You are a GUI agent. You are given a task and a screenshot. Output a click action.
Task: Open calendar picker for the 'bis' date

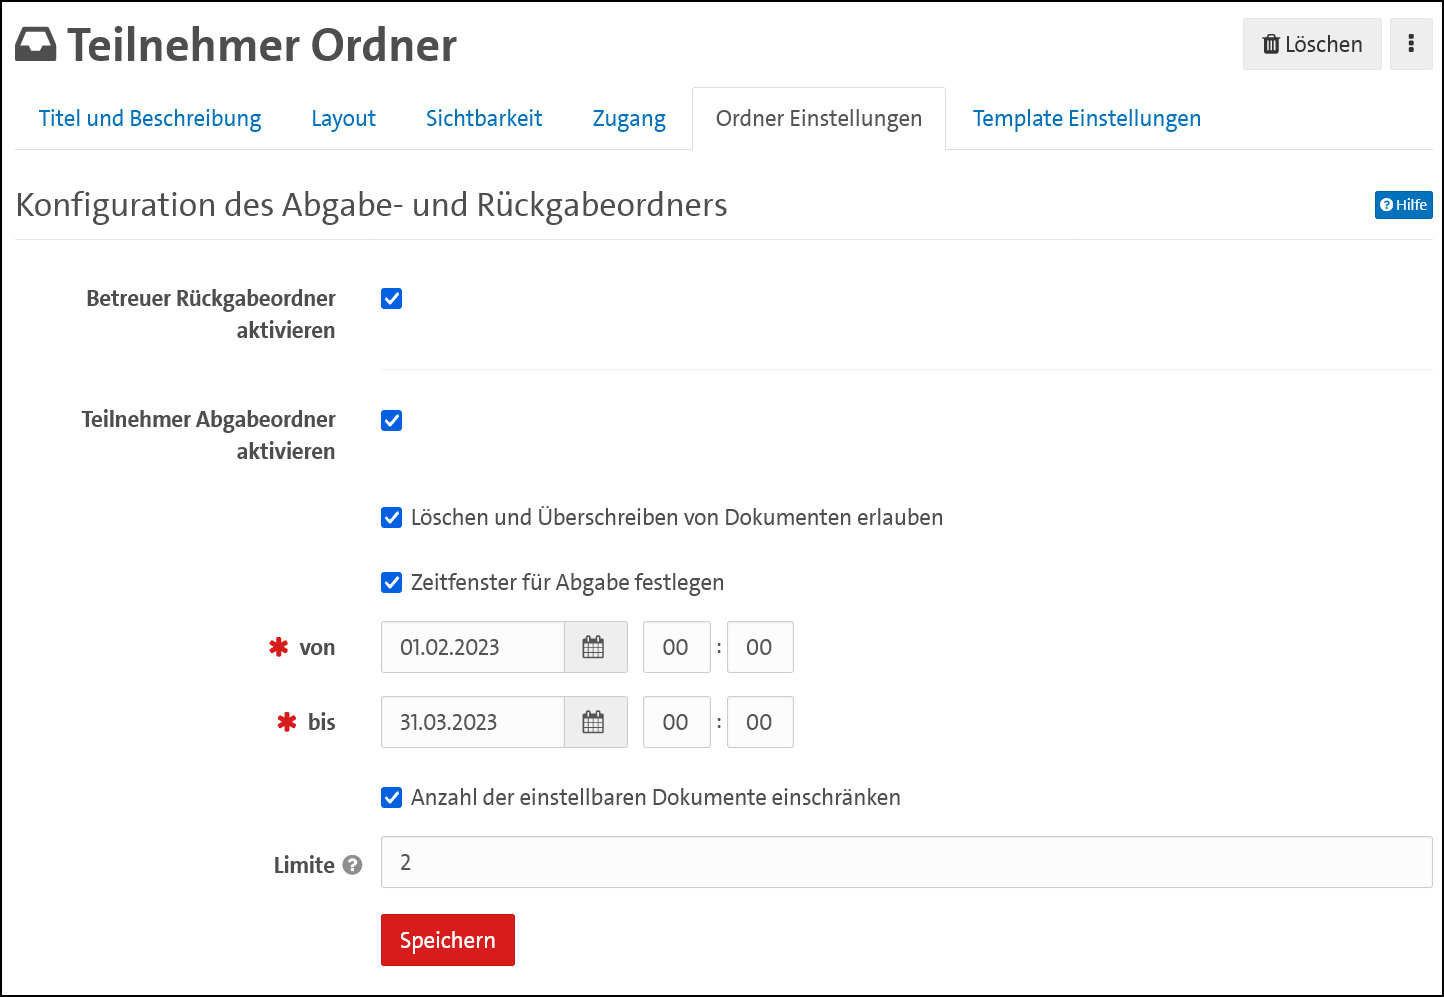pyautogui.click(x=594, y=722)
